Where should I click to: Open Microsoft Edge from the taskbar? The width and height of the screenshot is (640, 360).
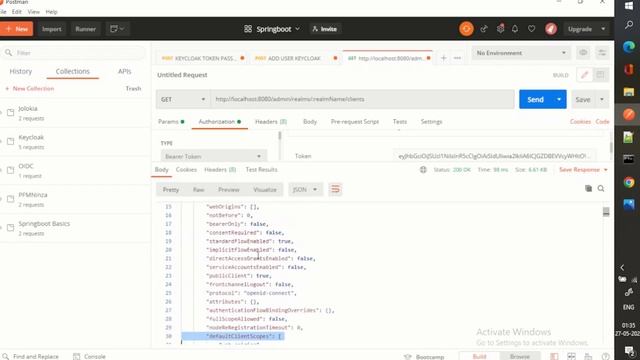point(629,47)
